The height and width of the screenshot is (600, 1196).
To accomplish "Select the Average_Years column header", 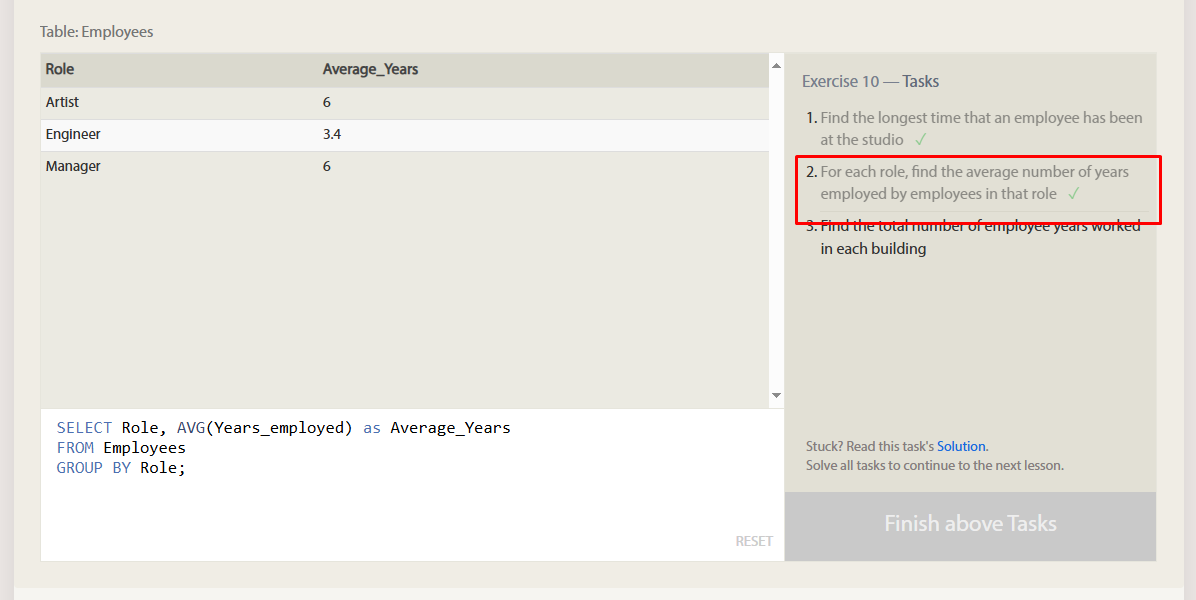I will click(x=370, y=69).
